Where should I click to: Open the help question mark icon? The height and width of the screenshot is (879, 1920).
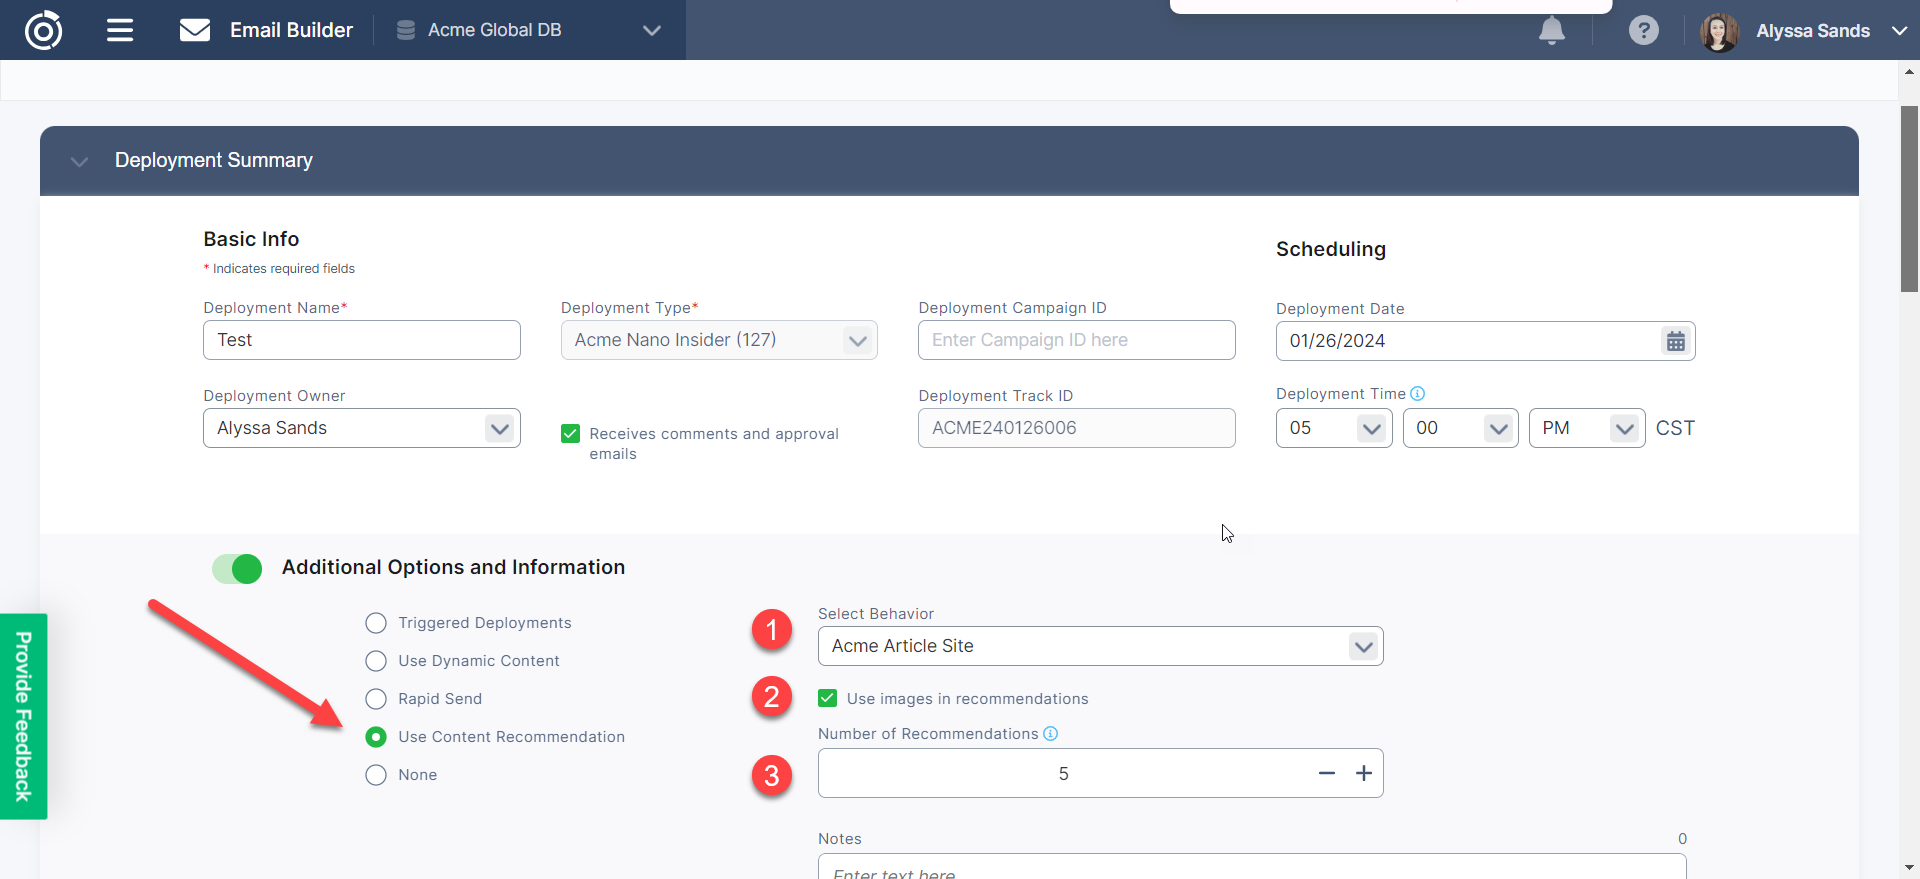tap(1643, 31)
